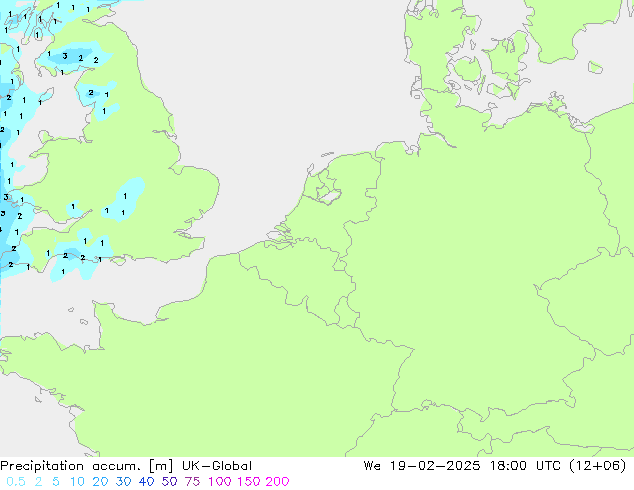Click the '75' legend value
634x490 pixels.
pos(192,482)
